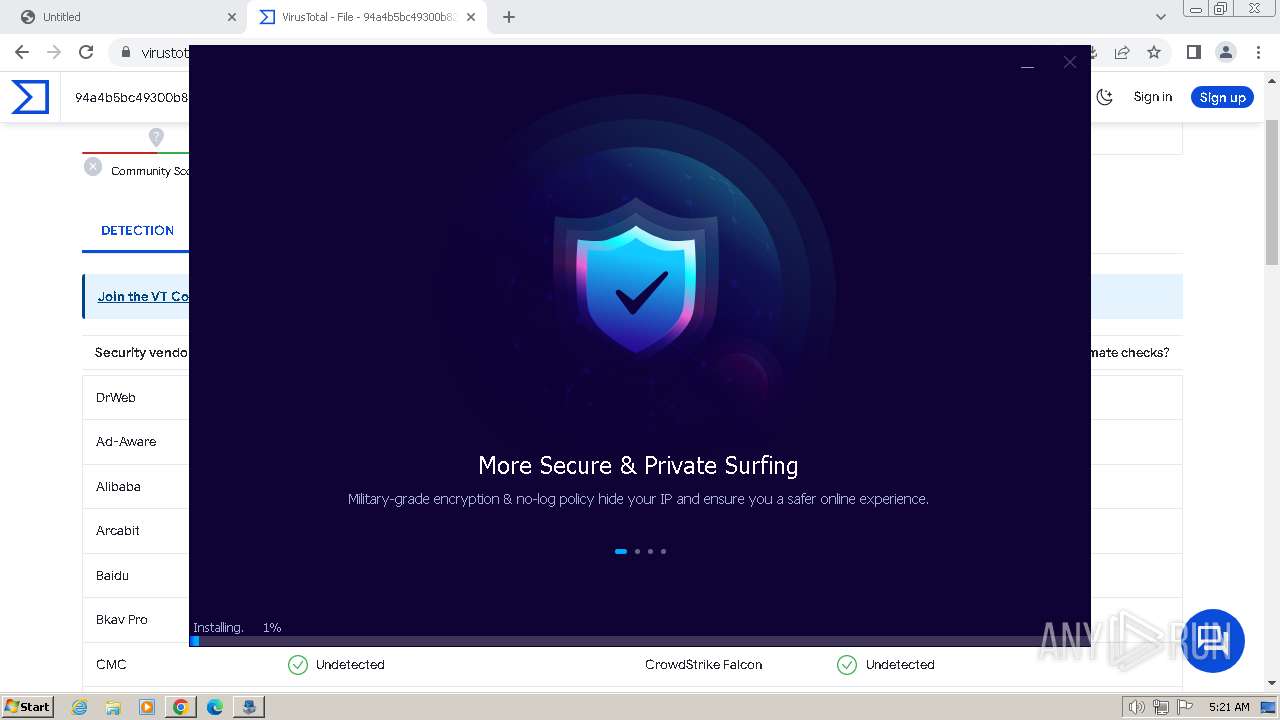The width and height of the screenshot is (1280, 720).
Task: Select first slide indicator dot
Action: (x=621, y=551)
